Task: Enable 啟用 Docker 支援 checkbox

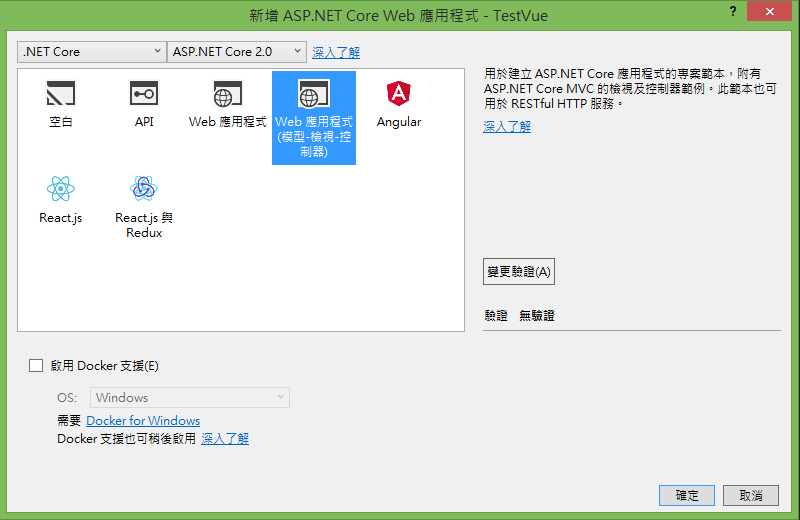Action: (36, 365)
